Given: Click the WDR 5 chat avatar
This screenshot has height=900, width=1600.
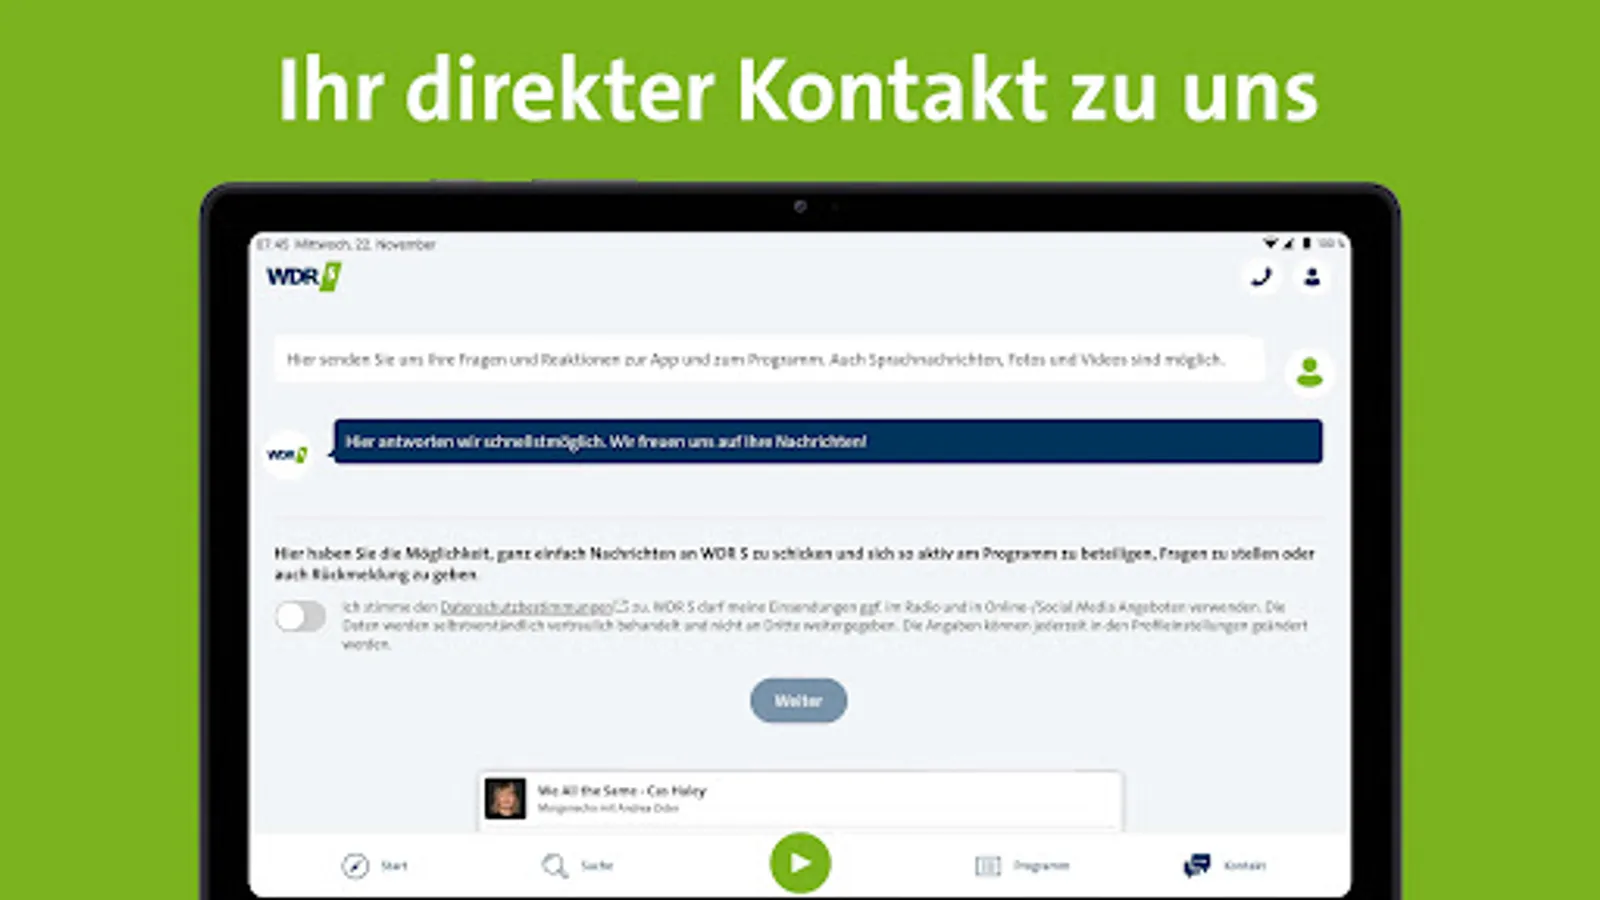Looking at the screenshot, I should pyautogui.click(x=287, y=454).
